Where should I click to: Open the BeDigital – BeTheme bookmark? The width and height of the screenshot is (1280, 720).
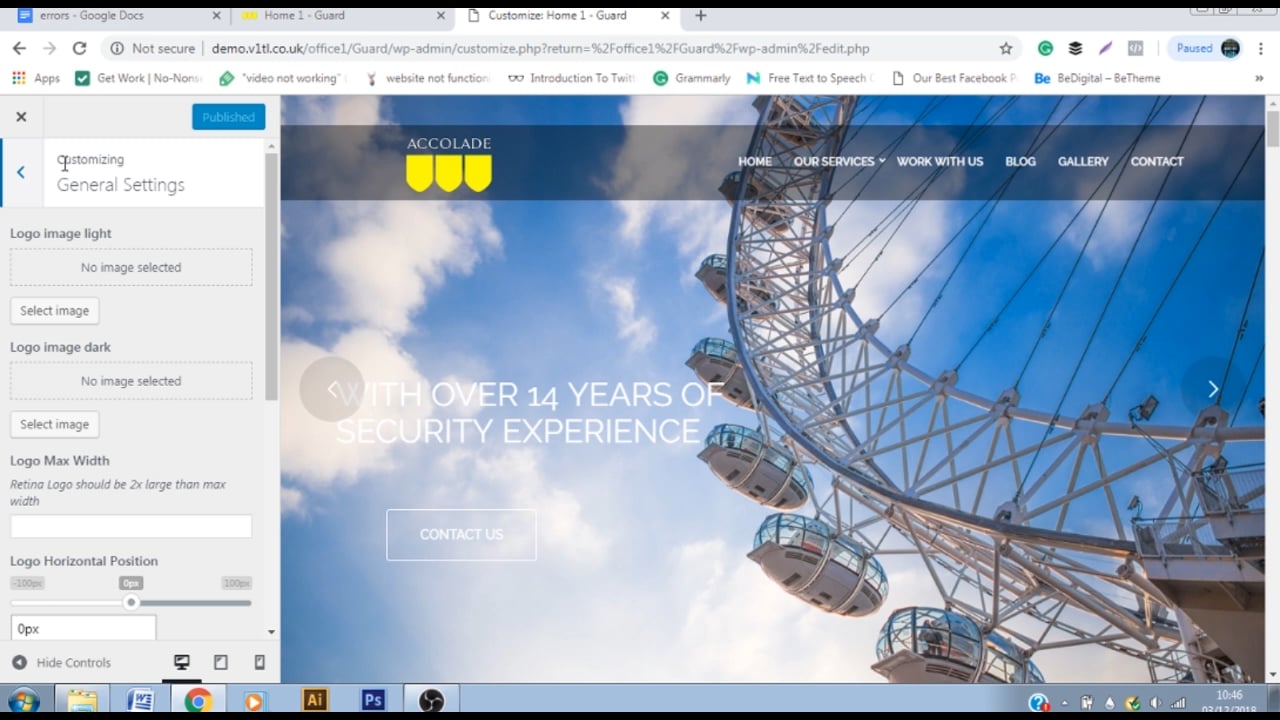[x=1097, y=78]
